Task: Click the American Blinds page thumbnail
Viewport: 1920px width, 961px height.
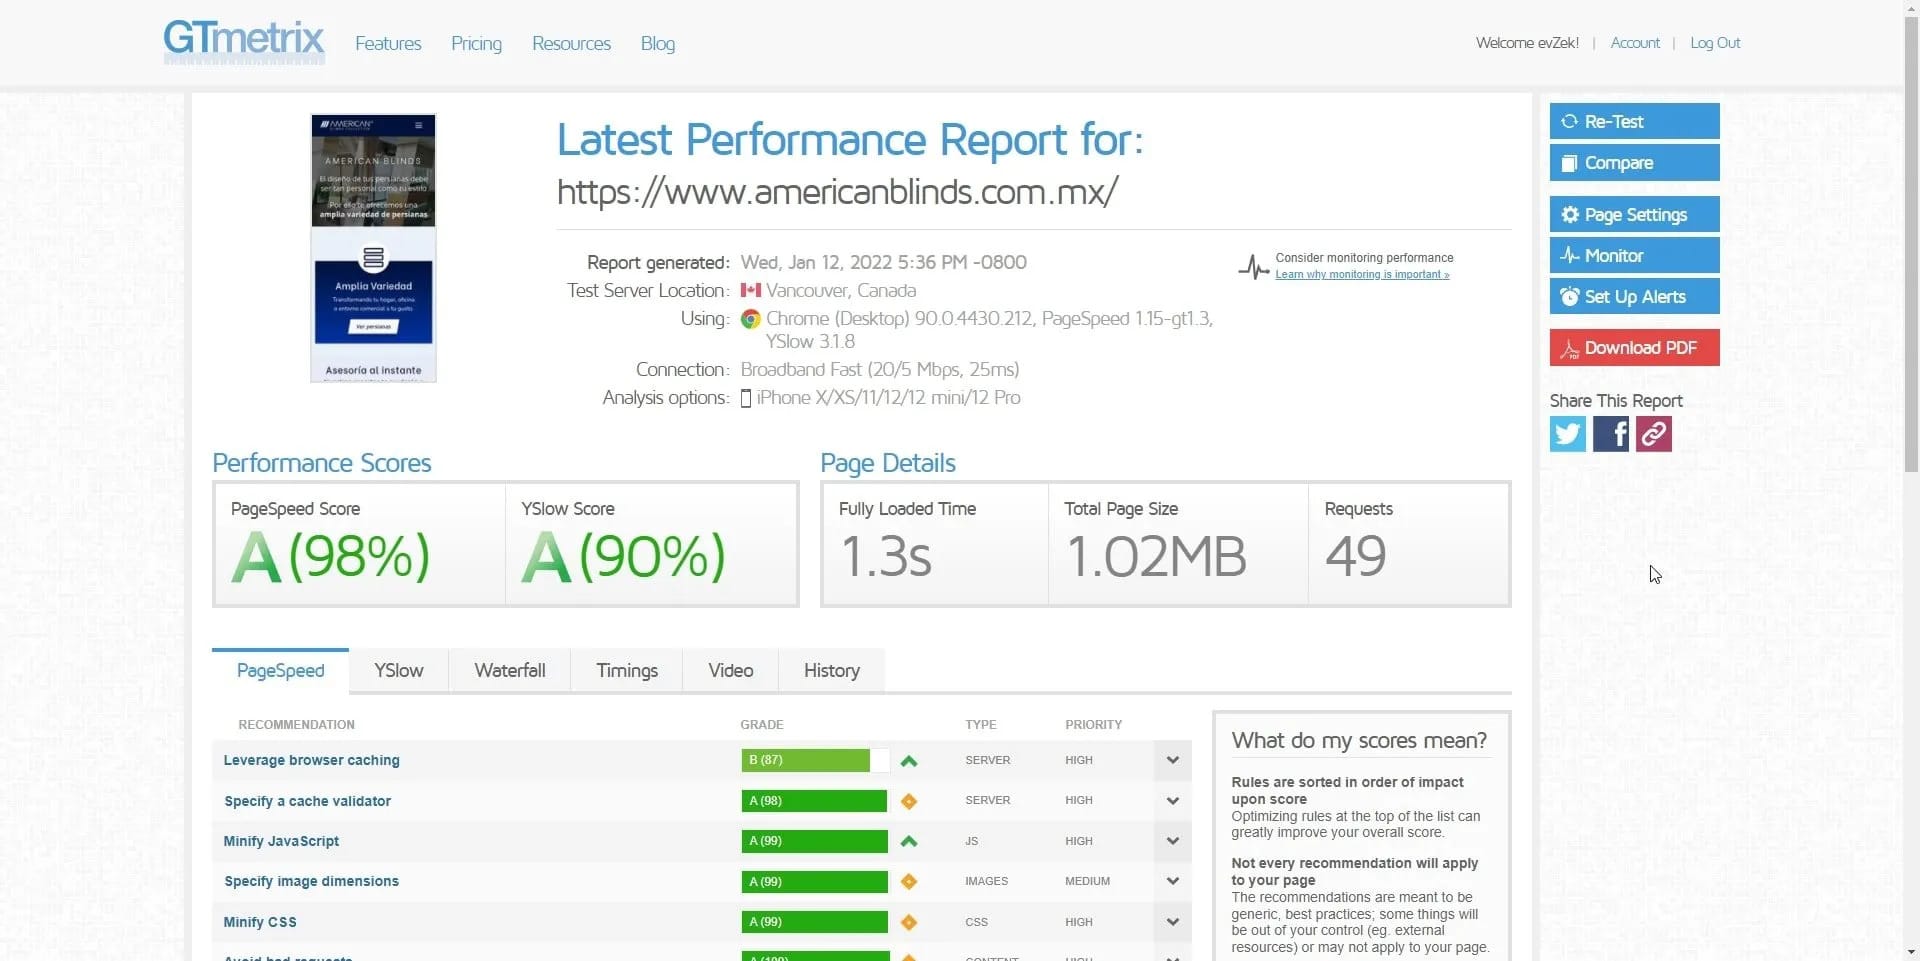Action: click(372, 247)
